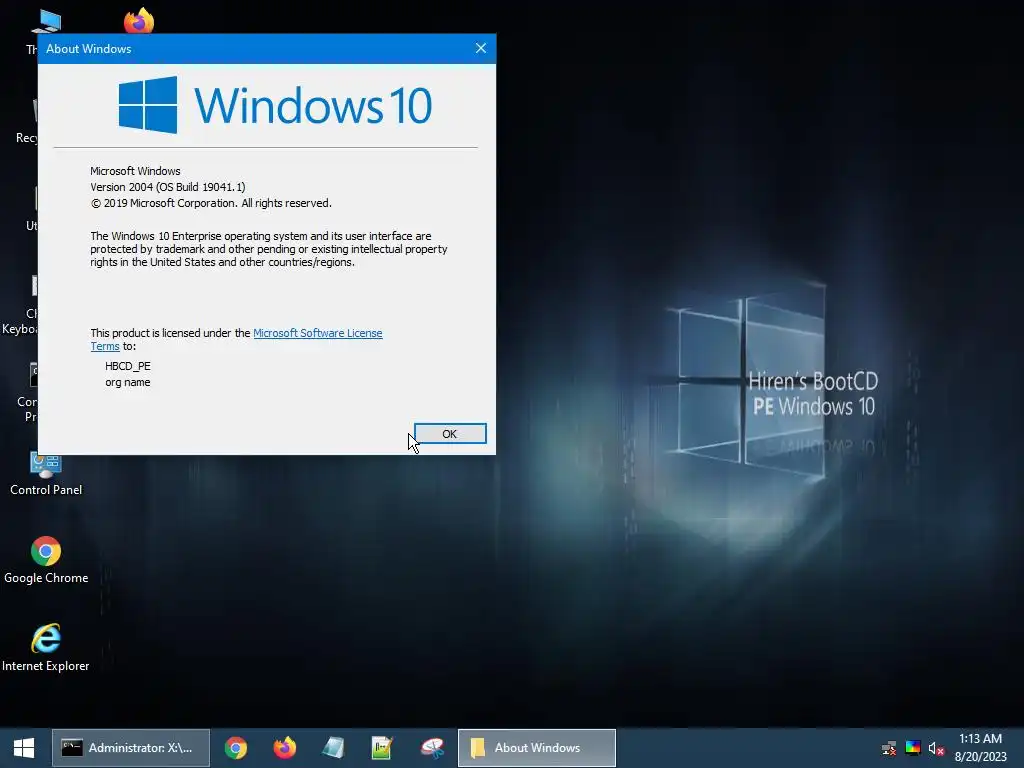Open Control Panel desktop icon
This screenshot has height=768, width=1024.
coord(46,475)
